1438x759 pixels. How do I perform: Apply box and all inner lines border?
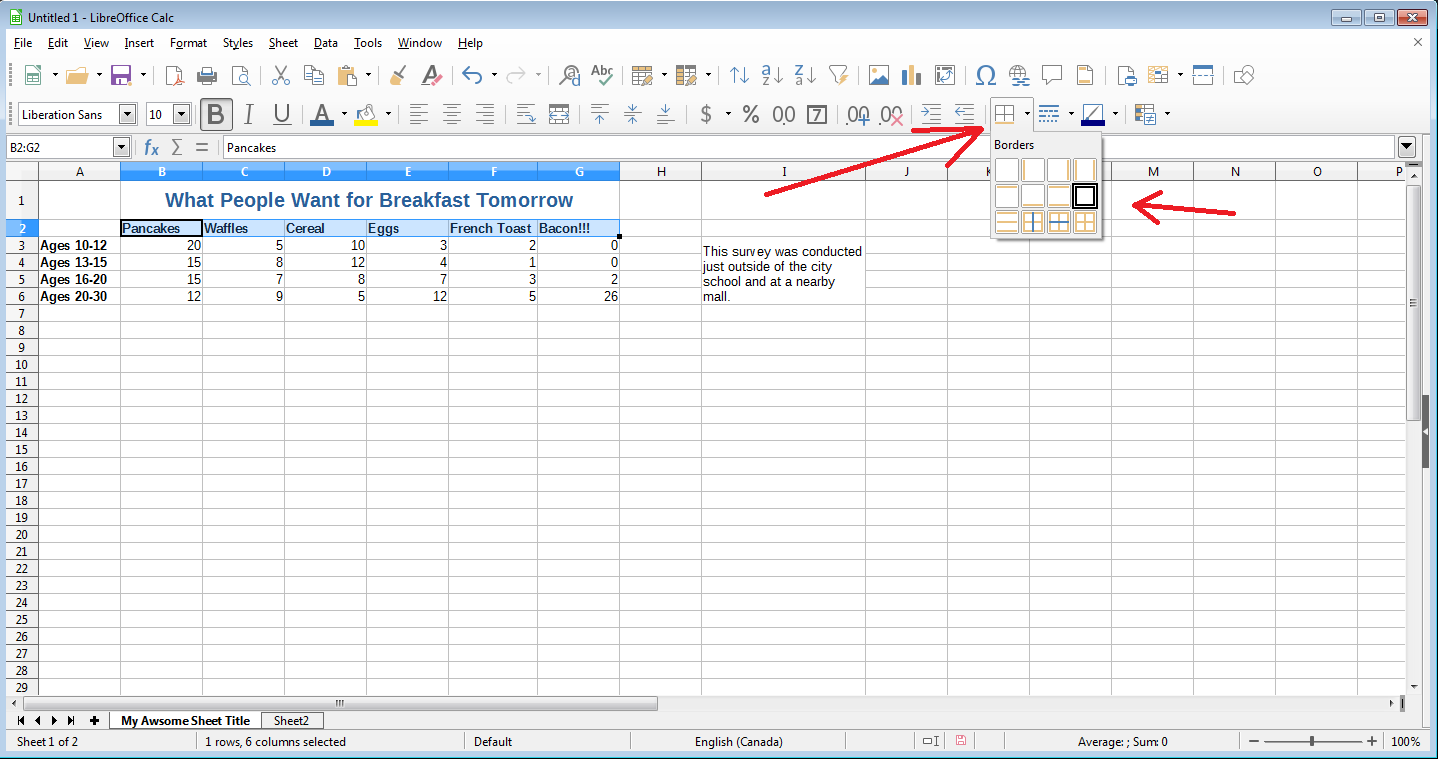1085,222
